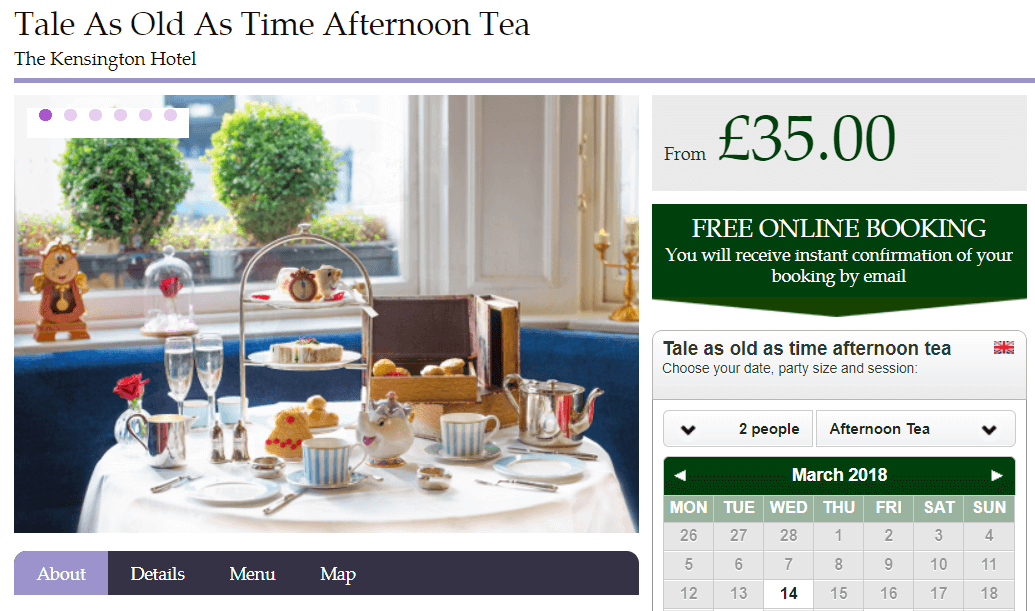
Task: Show the Map tab
Action: pos(338,573)
